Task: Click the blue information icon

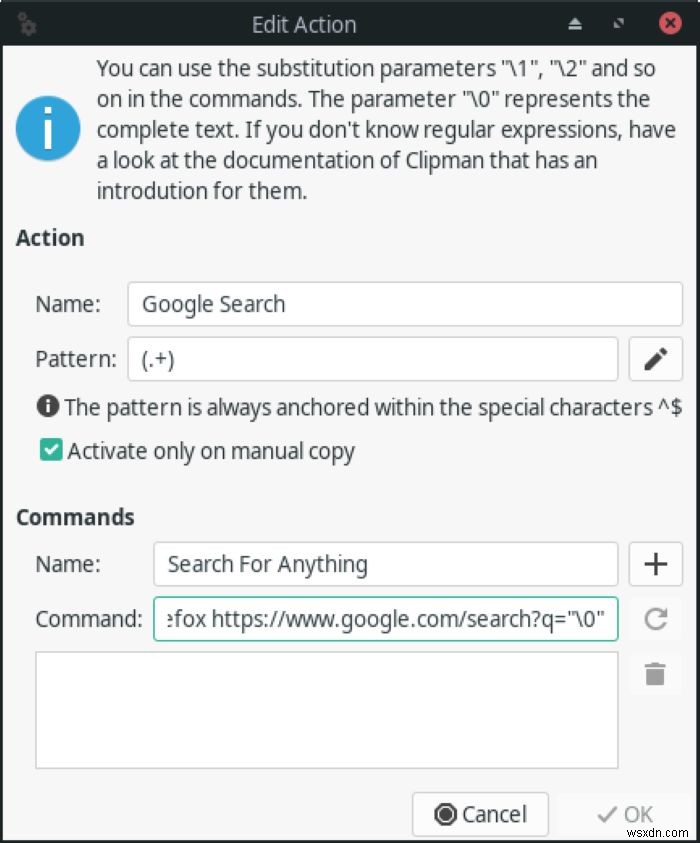Action: 46,128
